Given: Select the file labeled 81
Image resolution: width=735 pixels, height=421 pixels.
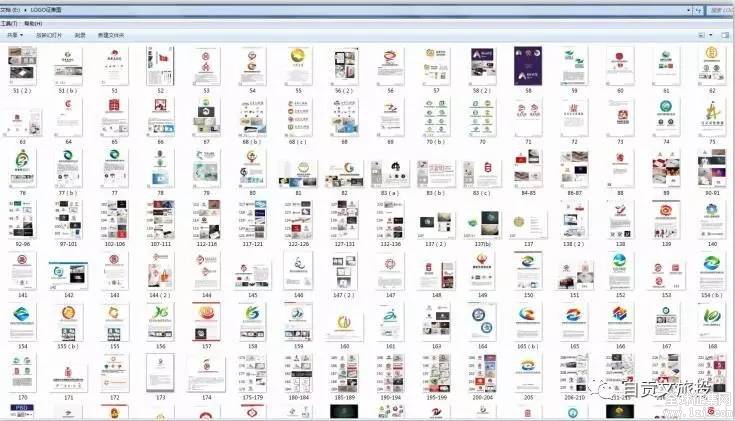Looking at the screenshot, I should coord(298,173).
